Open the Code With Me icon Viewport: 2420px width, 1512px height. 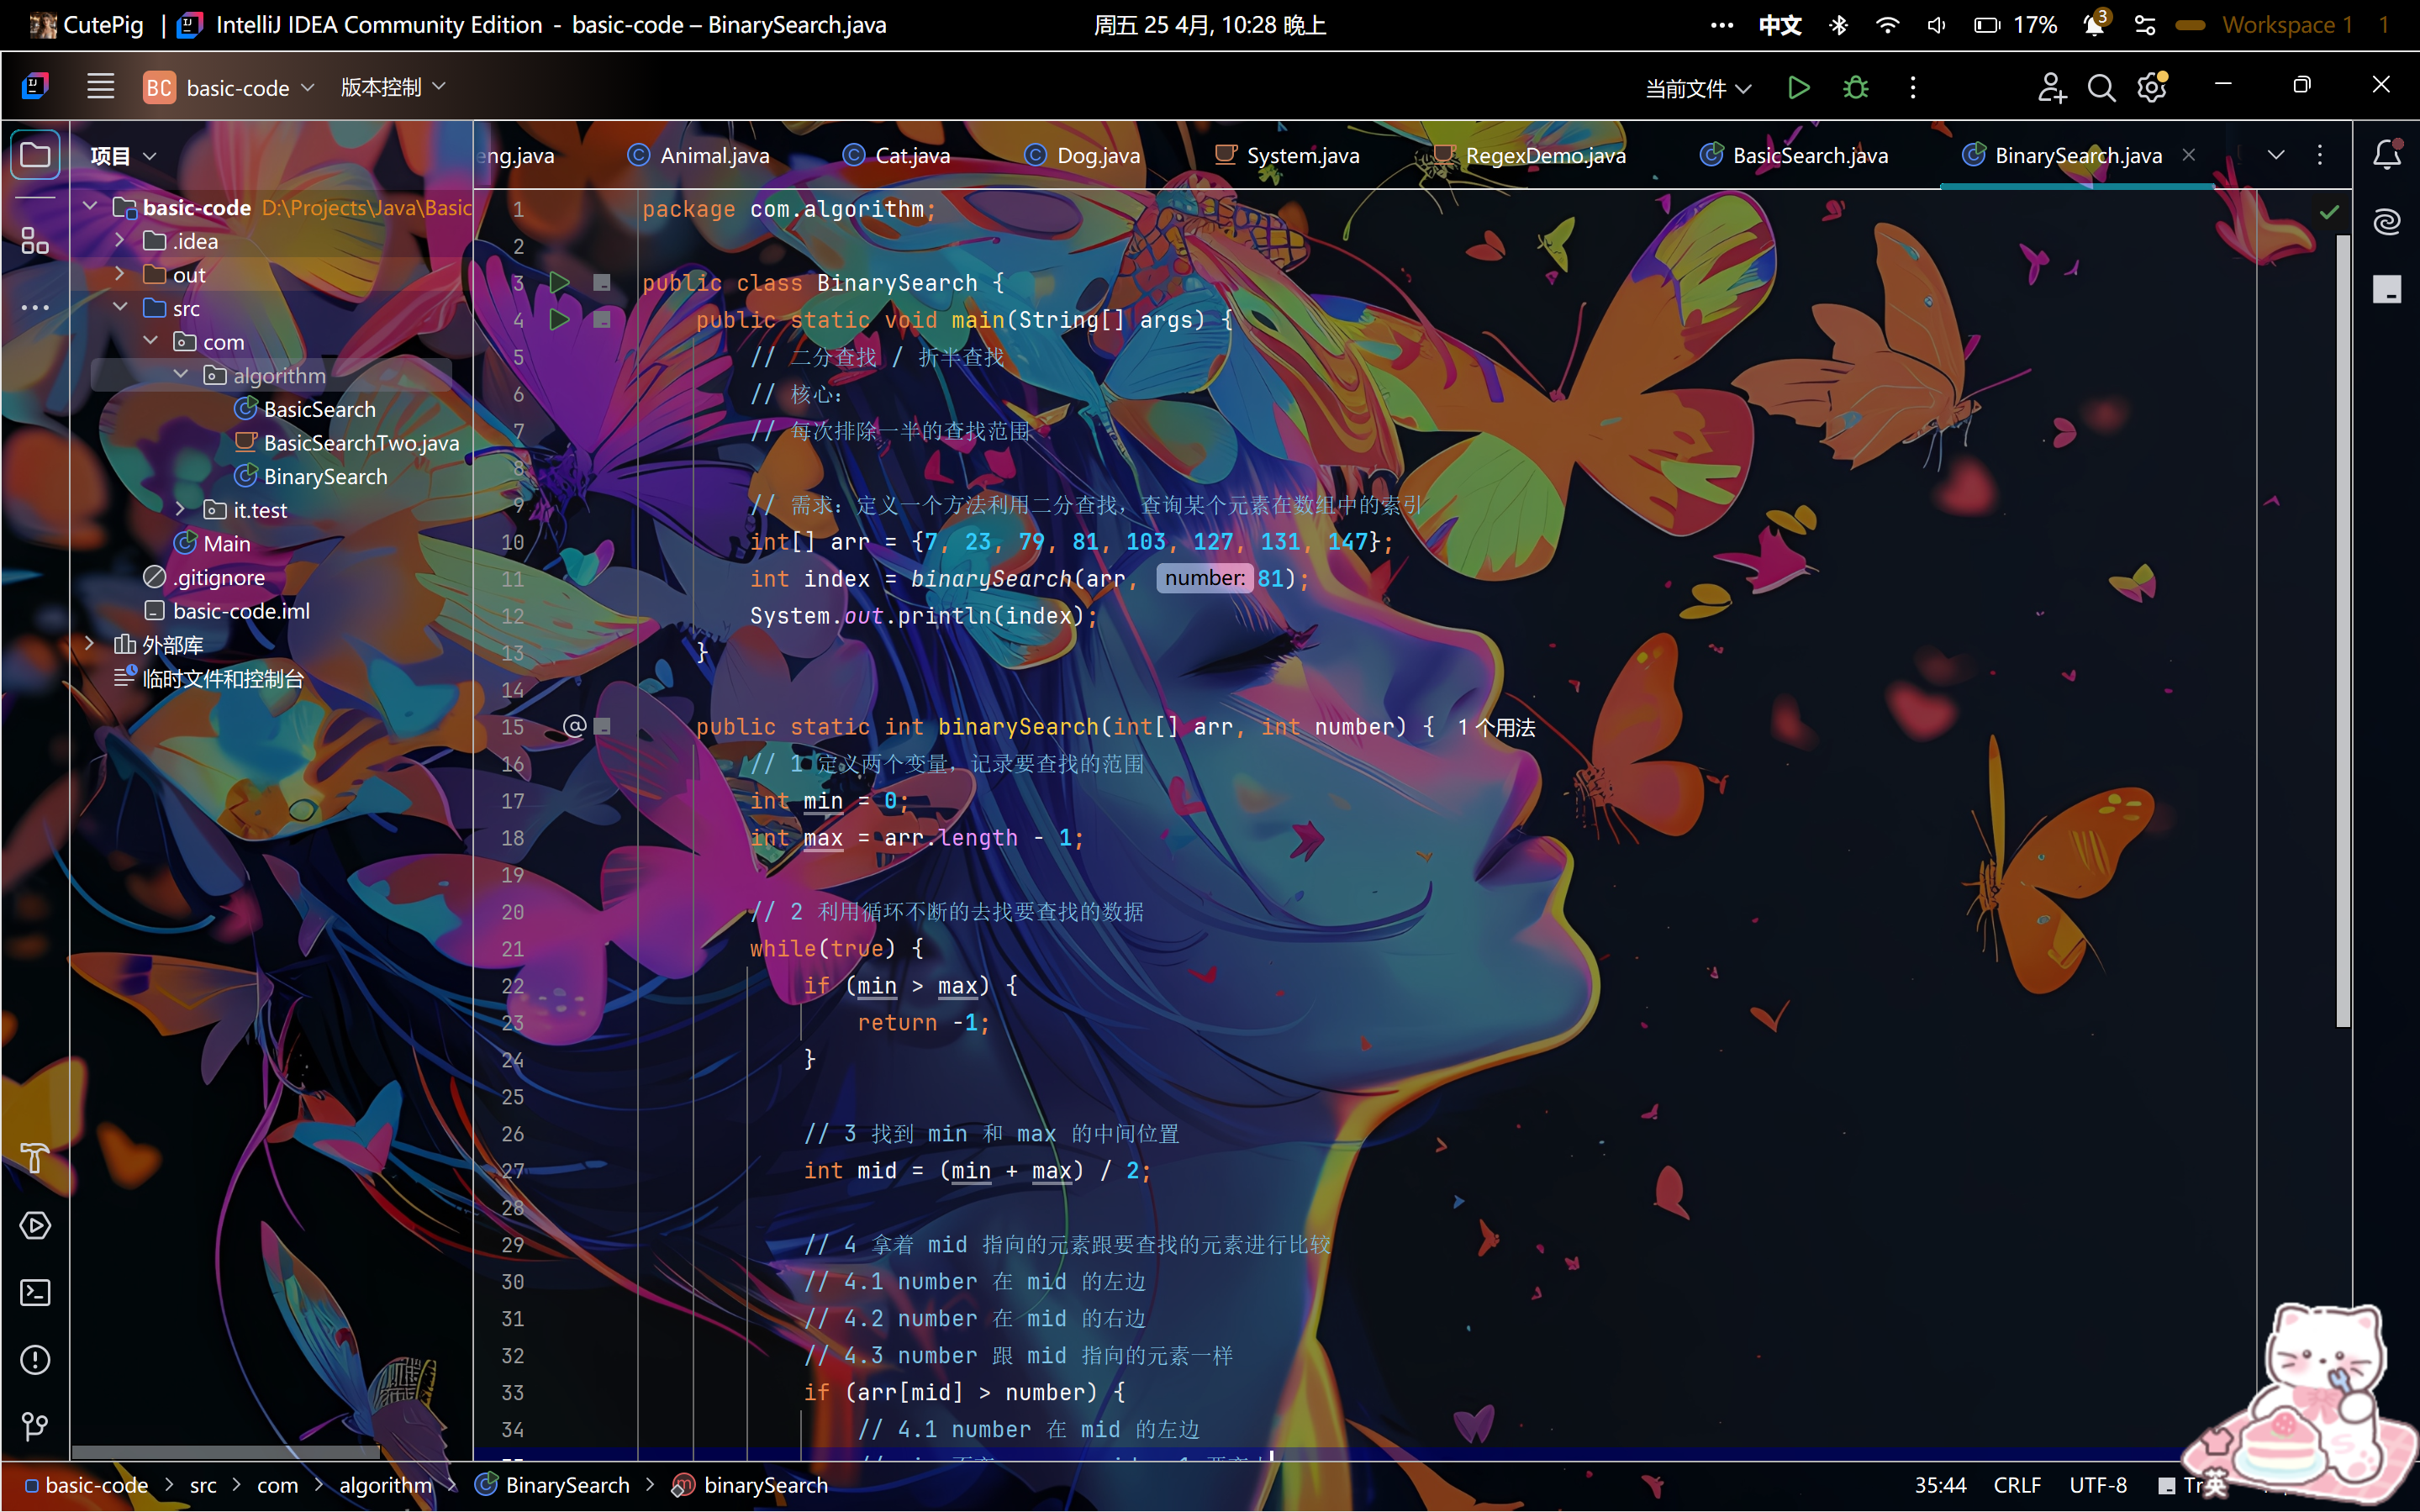point(2051,88)
